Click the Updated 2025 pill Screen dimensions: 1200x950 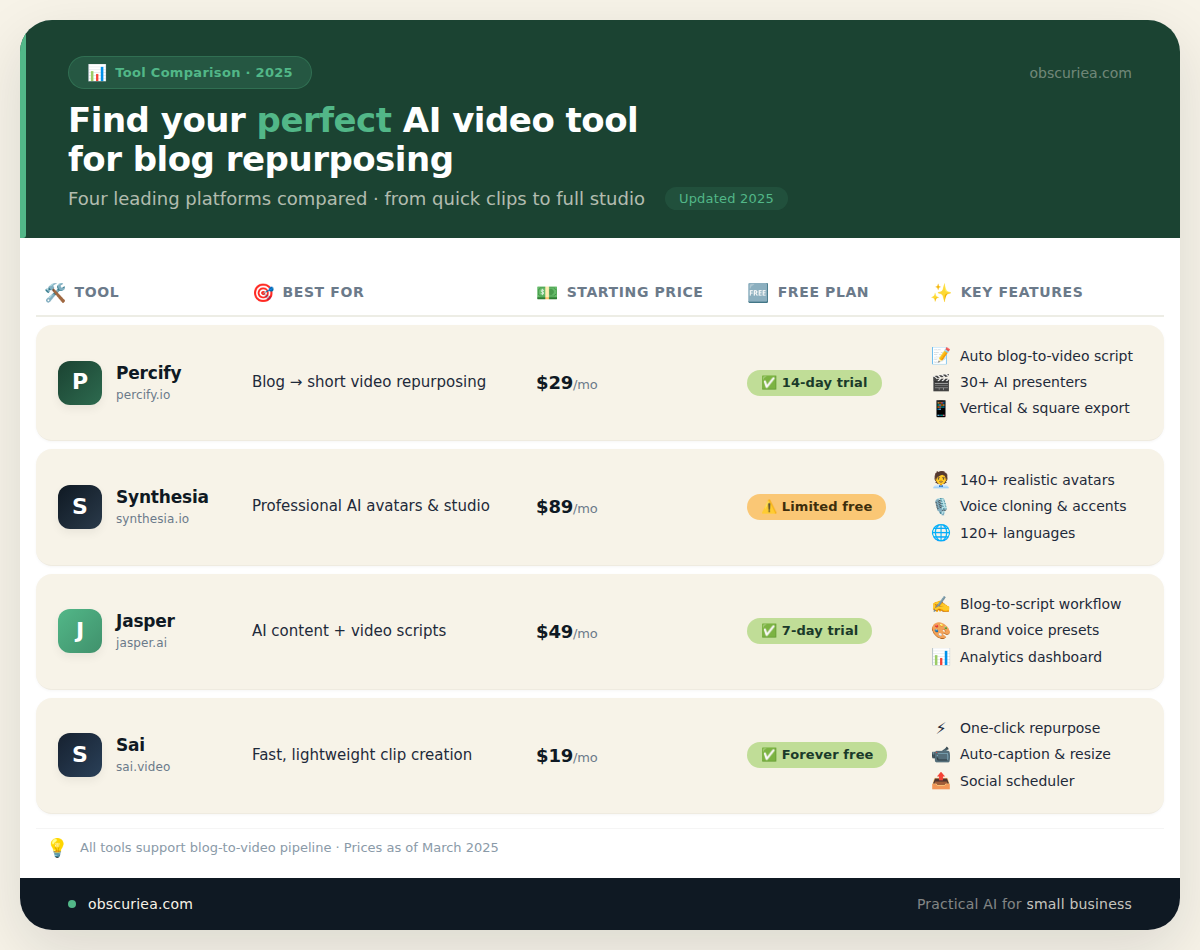(726, 199)
